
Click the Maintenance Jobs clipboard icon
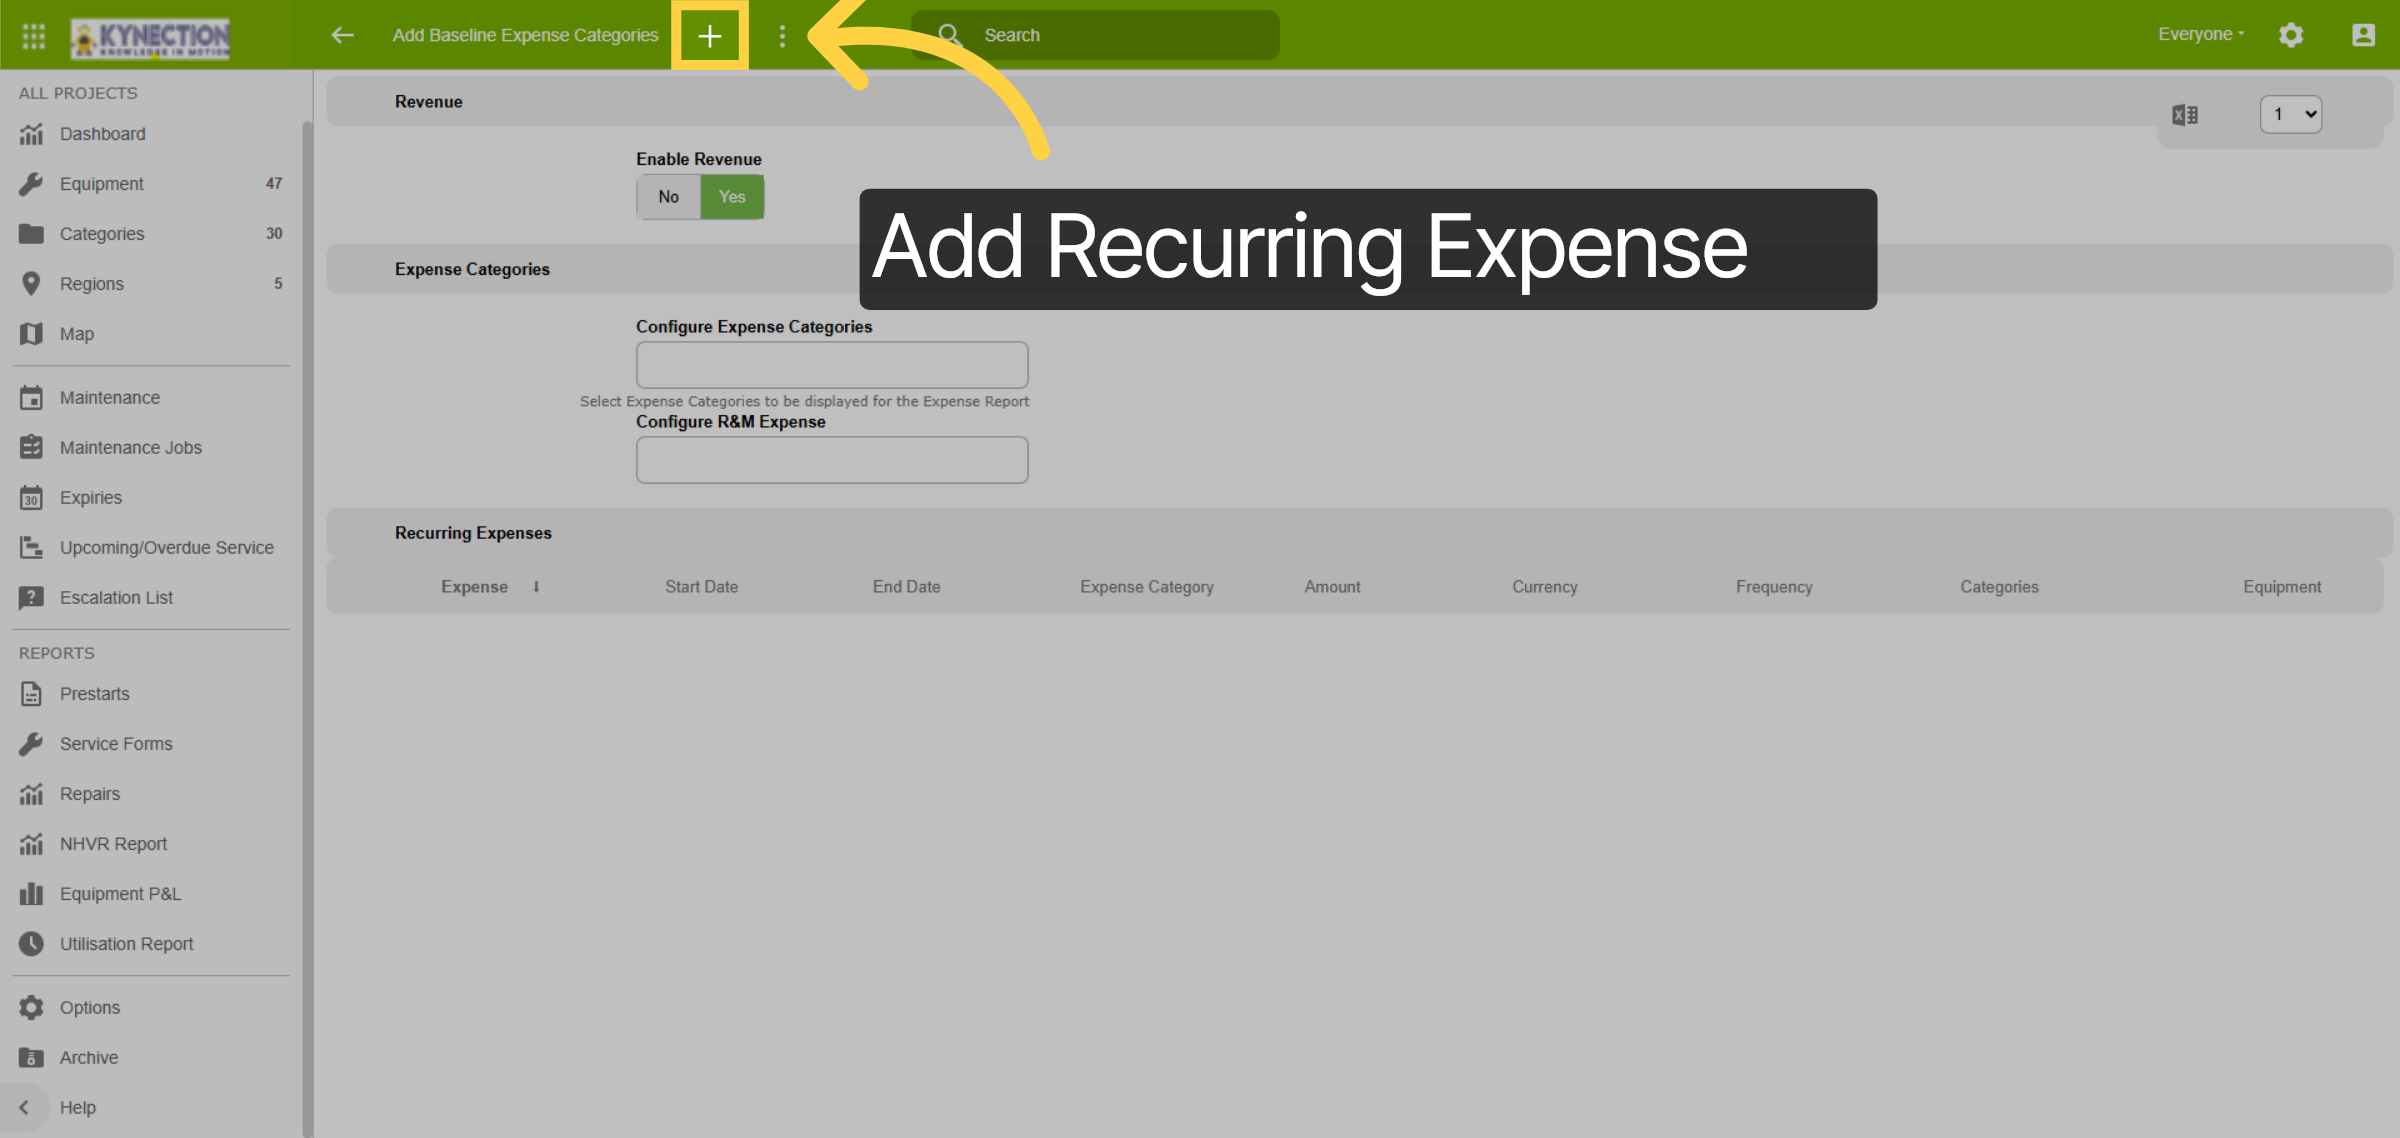pyautogui.click(x=31, y=448)
